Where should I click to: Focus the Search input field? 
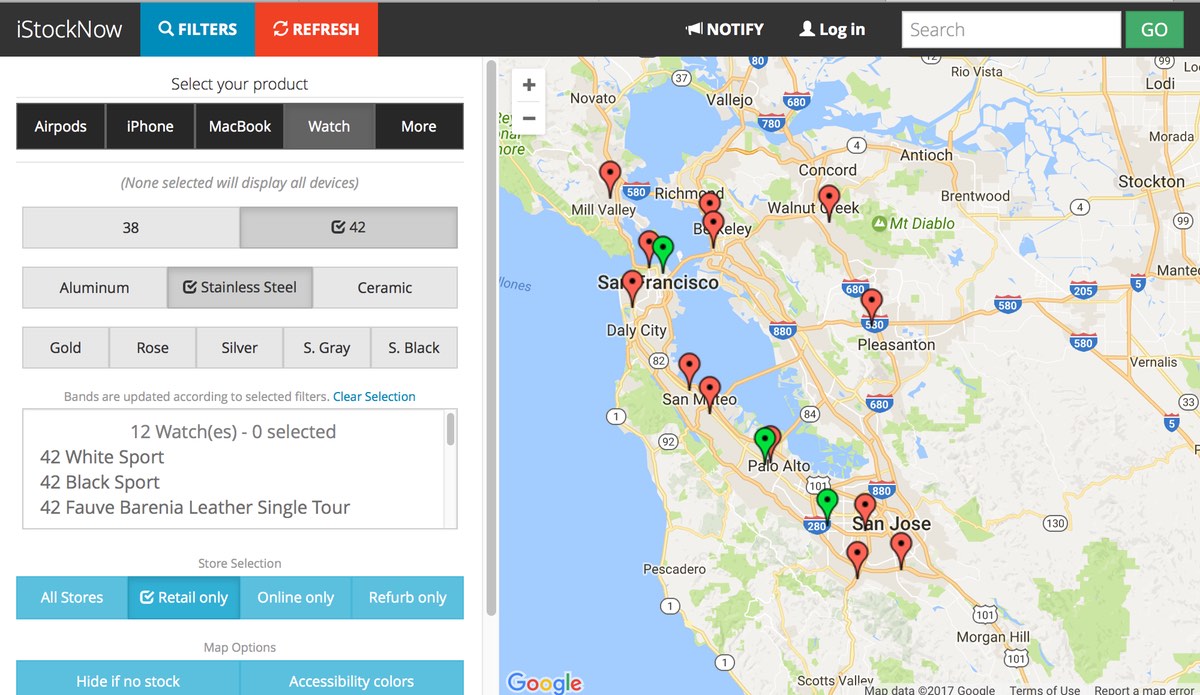1011,29
